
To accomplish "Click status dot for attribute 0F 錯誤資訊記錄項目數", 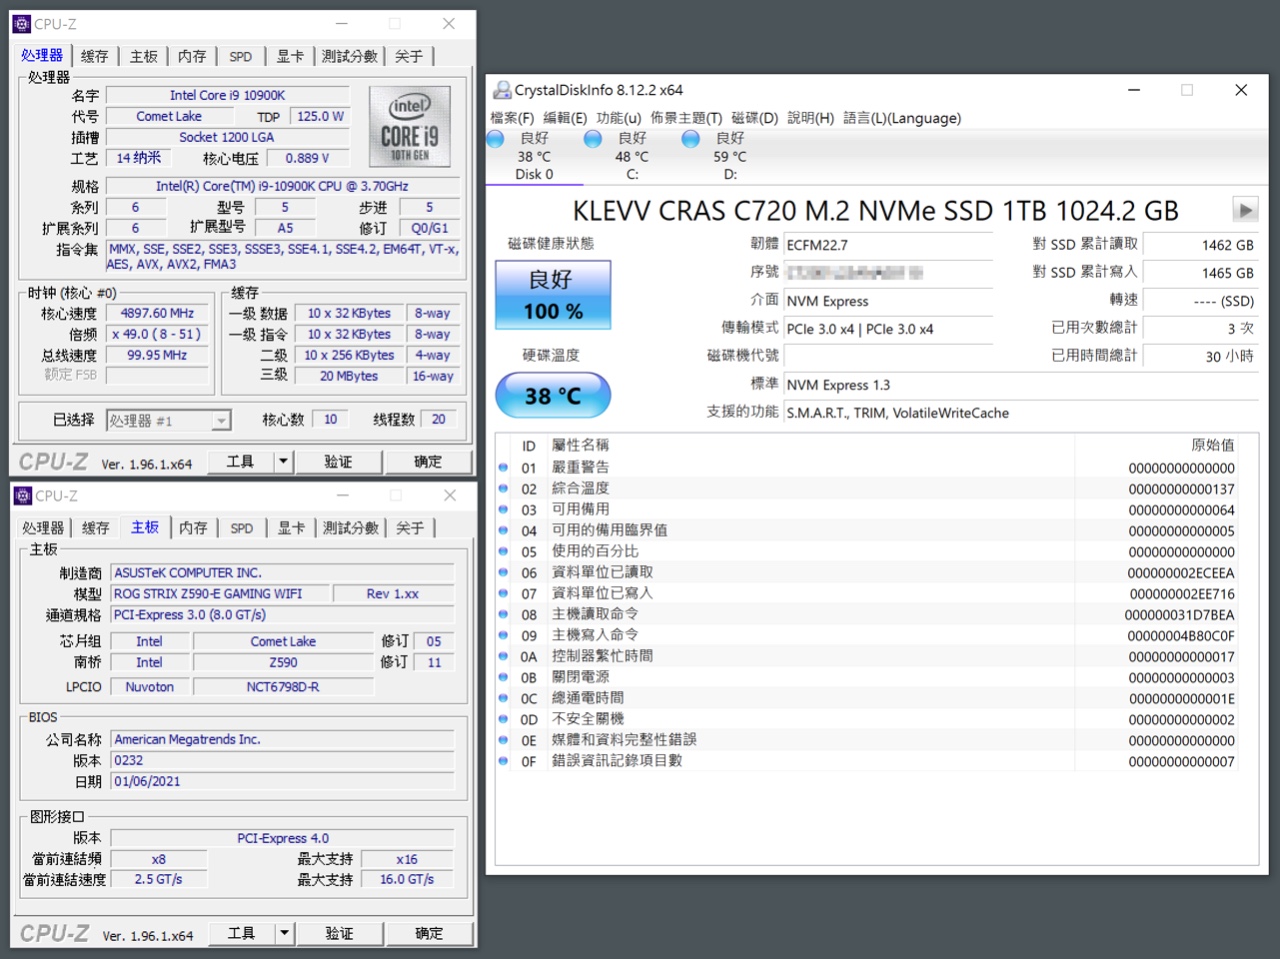I will pos(504,761).
